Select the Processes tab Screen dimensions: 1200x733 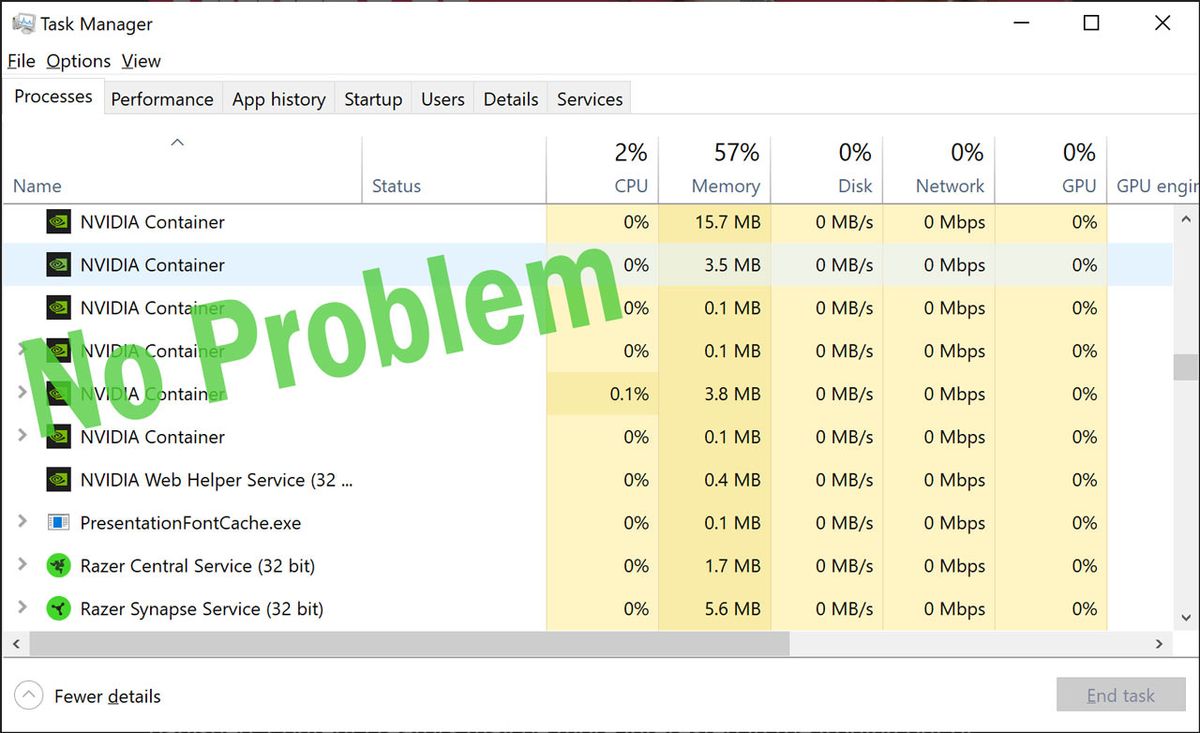click(x=53, y=96)
